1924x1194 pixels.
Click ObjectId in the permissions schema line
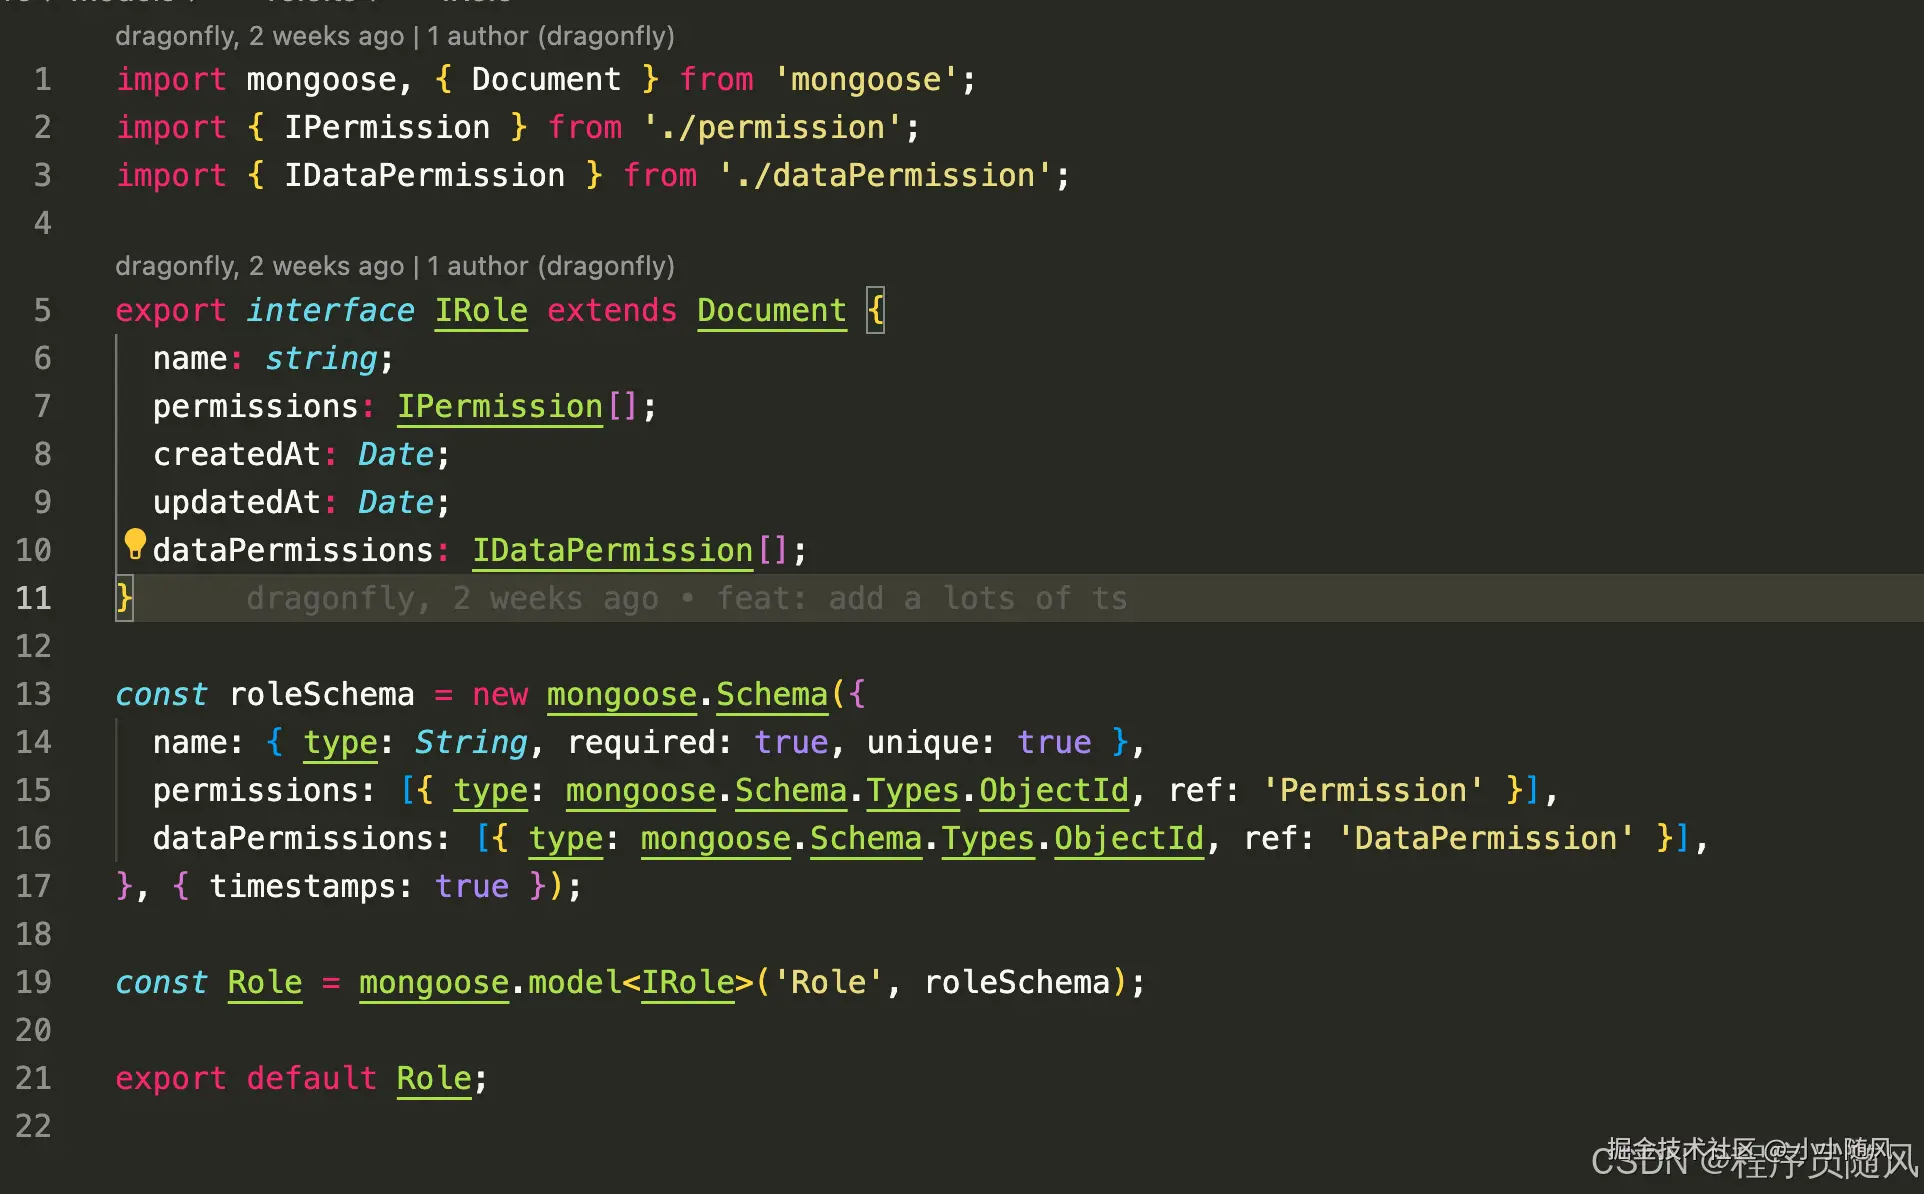coord(1053,790)
